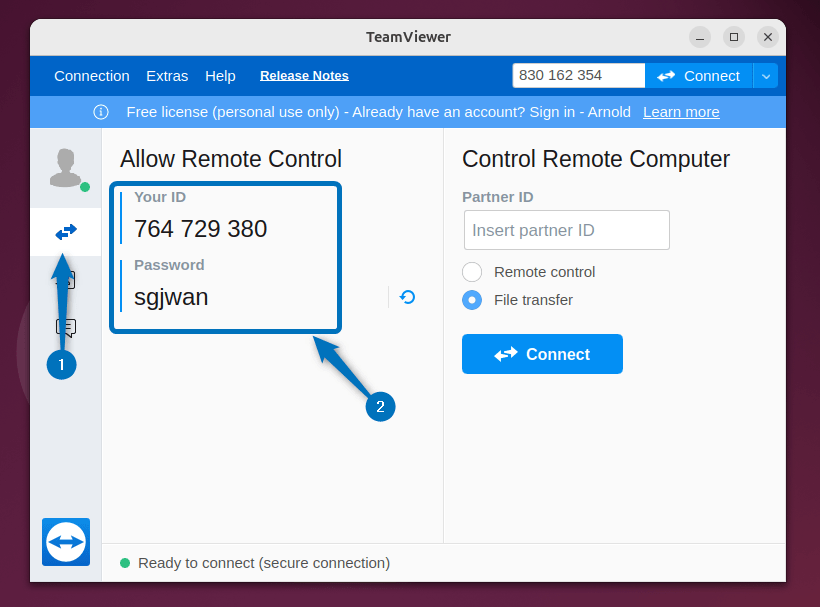Viewport: 820px width, 607px height.
Task: Open the Extras menu
Action: [x=166, y=76]
